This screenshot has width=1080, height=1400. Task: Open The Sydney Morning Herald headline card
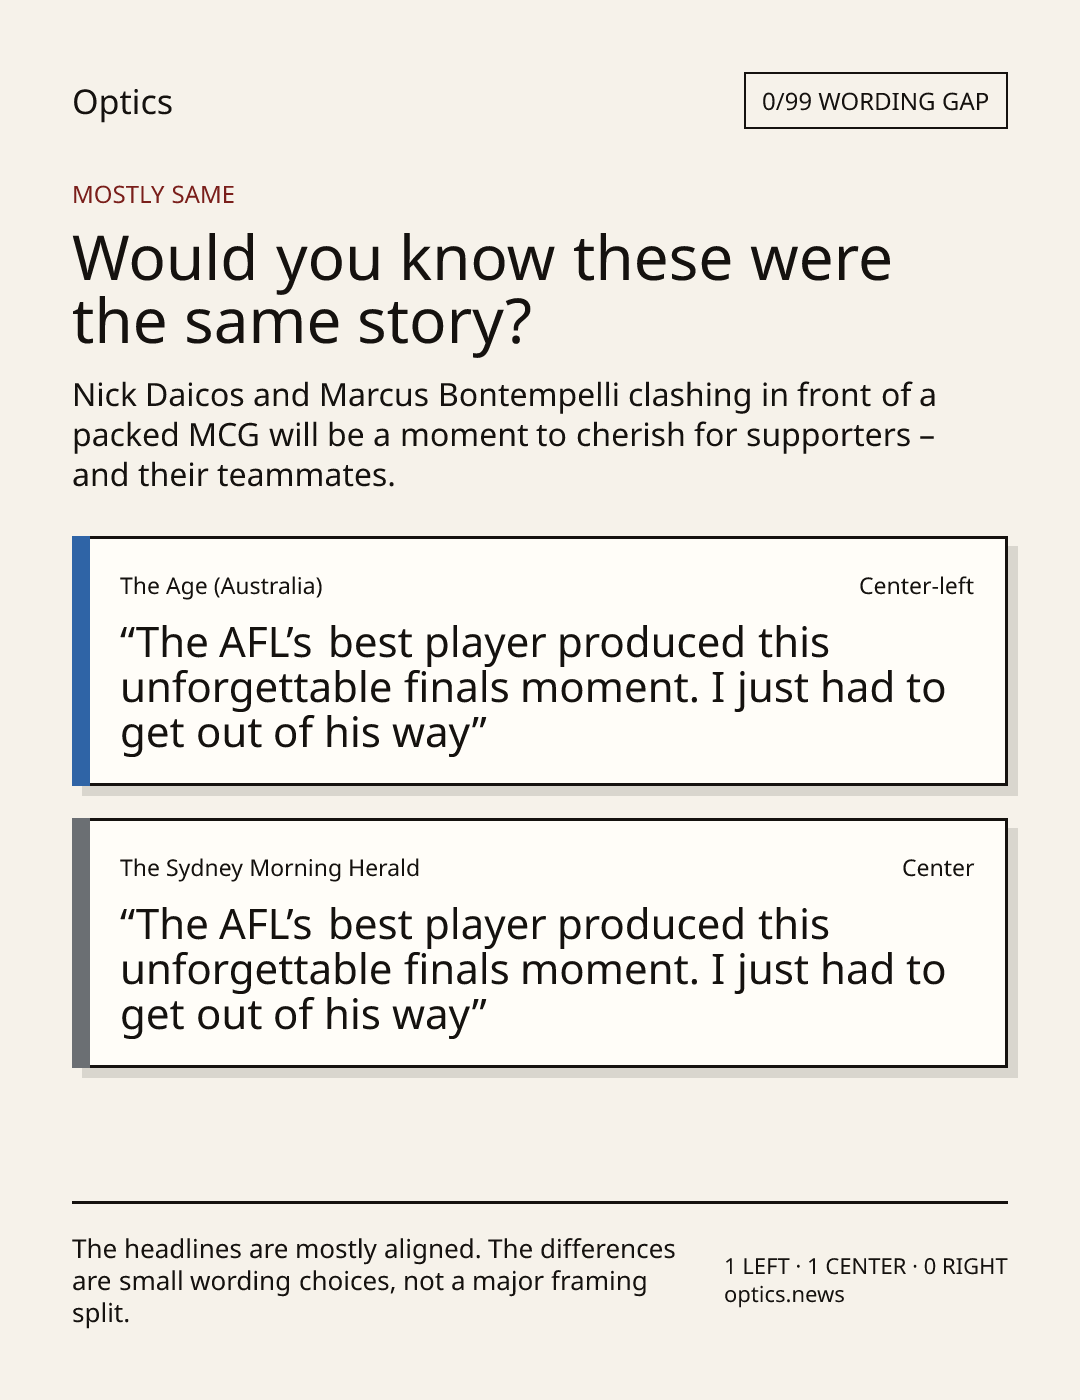click(539, 943)
